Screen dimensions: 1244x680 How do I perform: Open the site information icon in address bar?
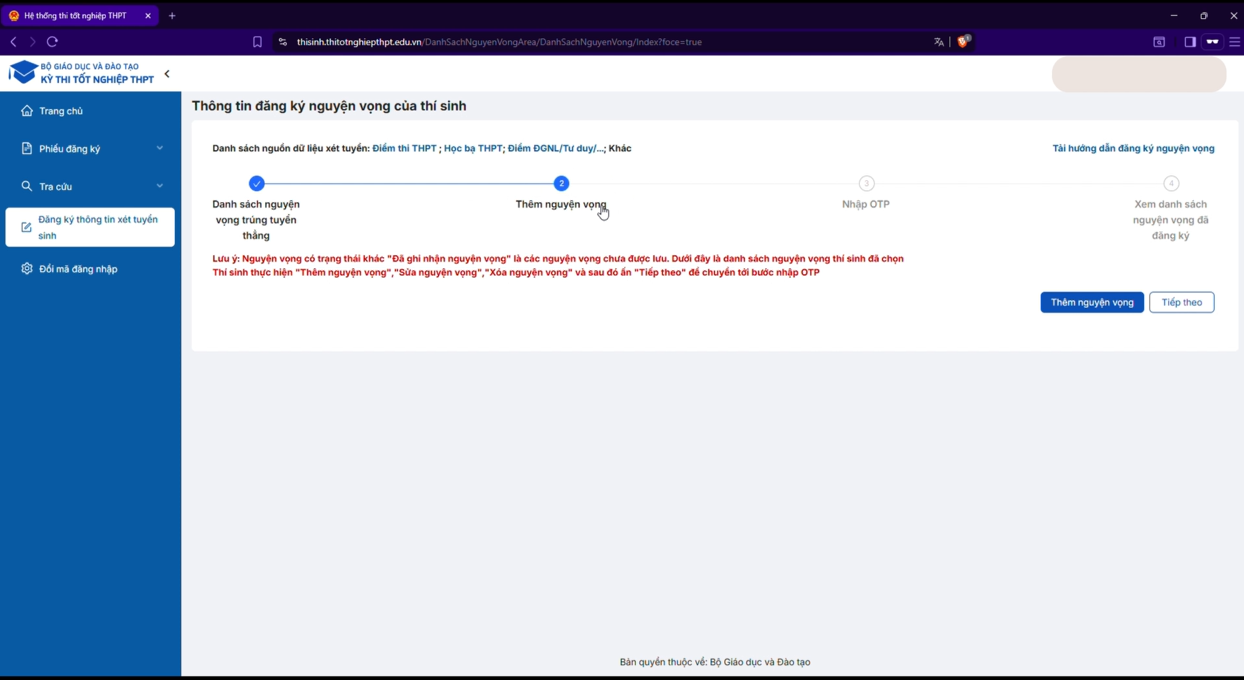(x=283, y=42)
